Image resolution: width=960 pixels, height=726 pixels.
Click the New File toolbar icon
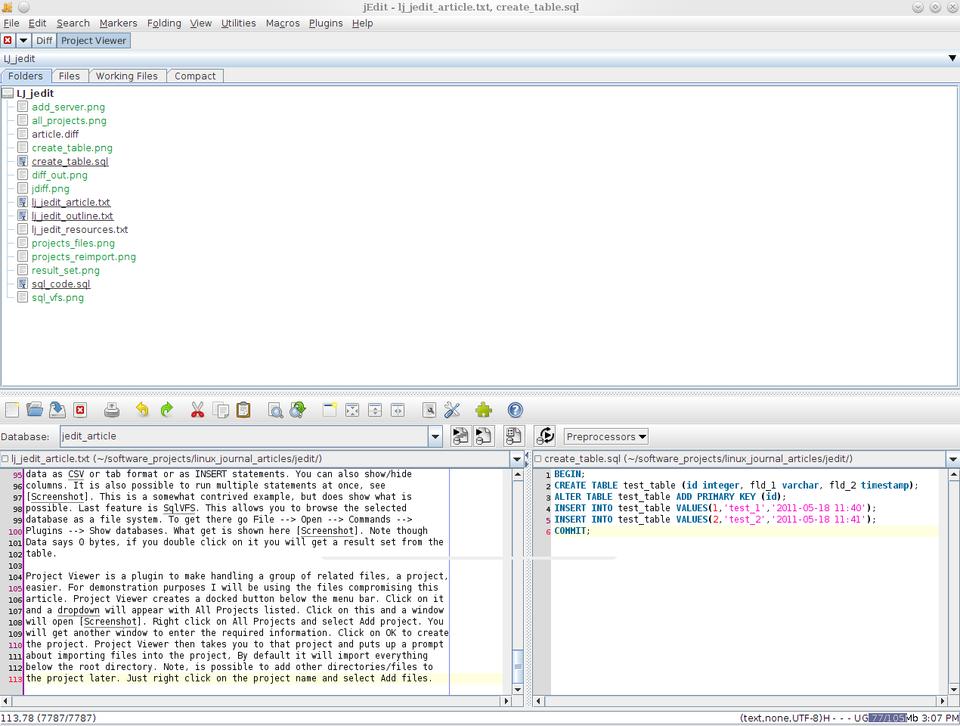(x=12, y=410)
